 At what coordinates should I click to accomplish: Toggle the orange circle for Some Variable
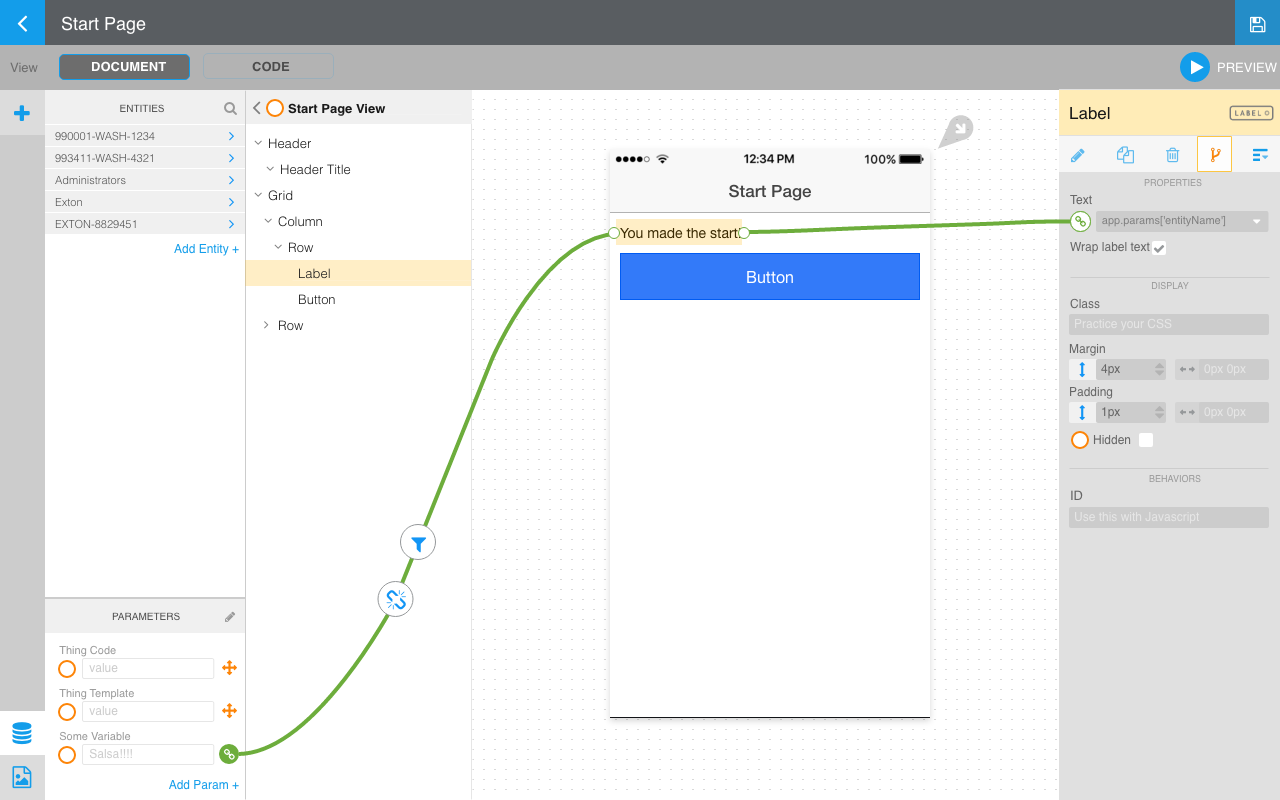[x=67, y=754]
